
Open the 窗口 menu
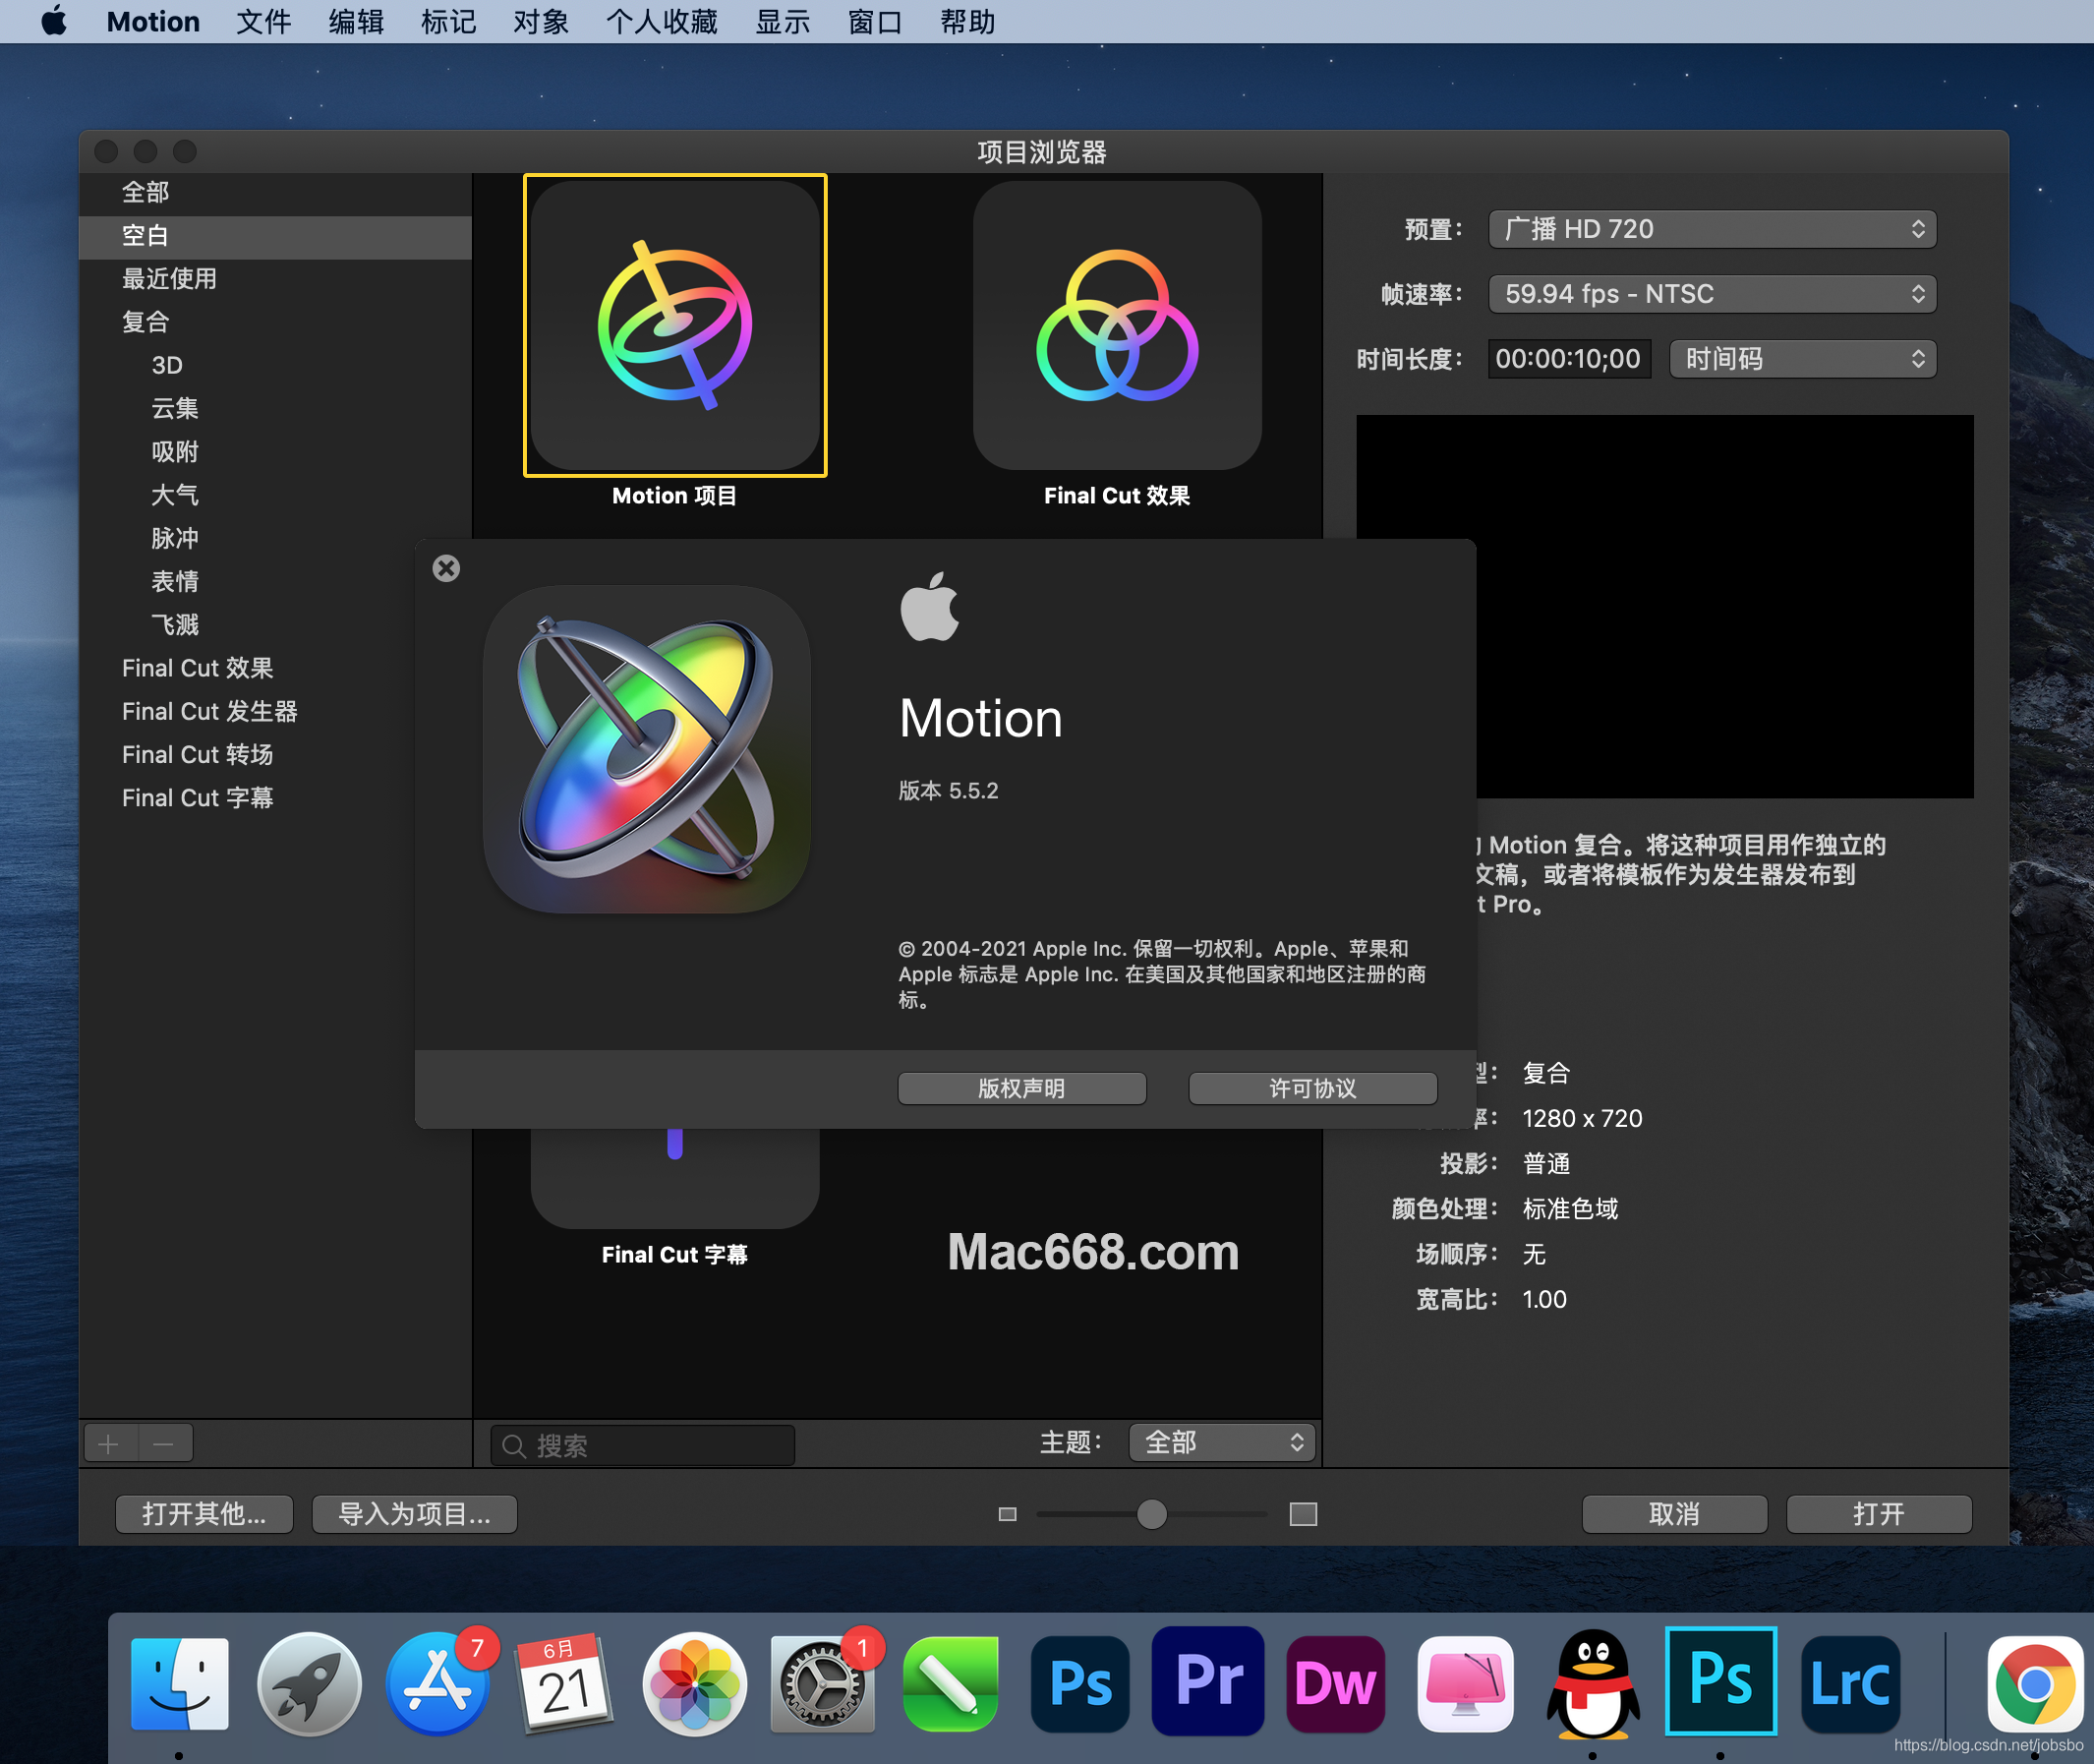click(874, 21)
